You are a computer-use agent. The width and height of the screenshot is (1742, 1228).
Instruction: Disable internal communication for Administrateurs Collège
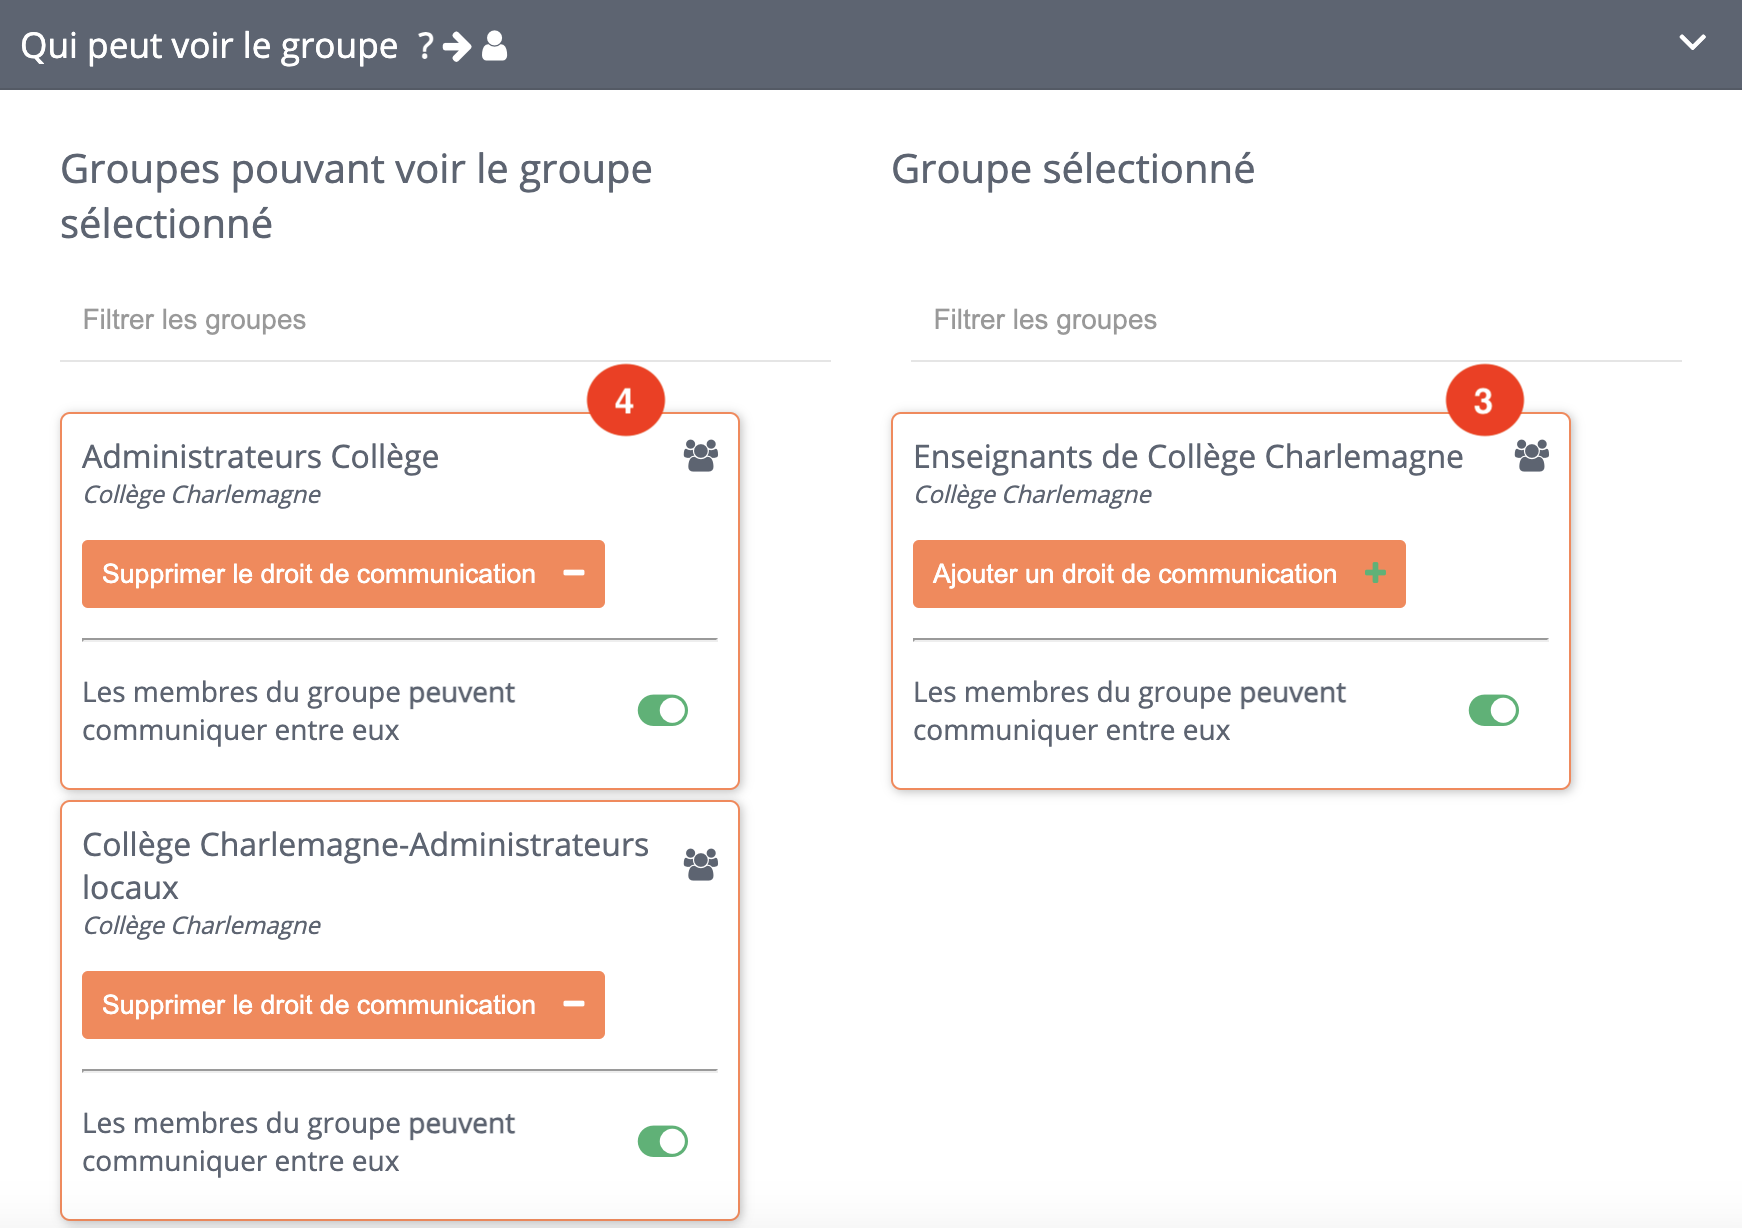[663, 711]
